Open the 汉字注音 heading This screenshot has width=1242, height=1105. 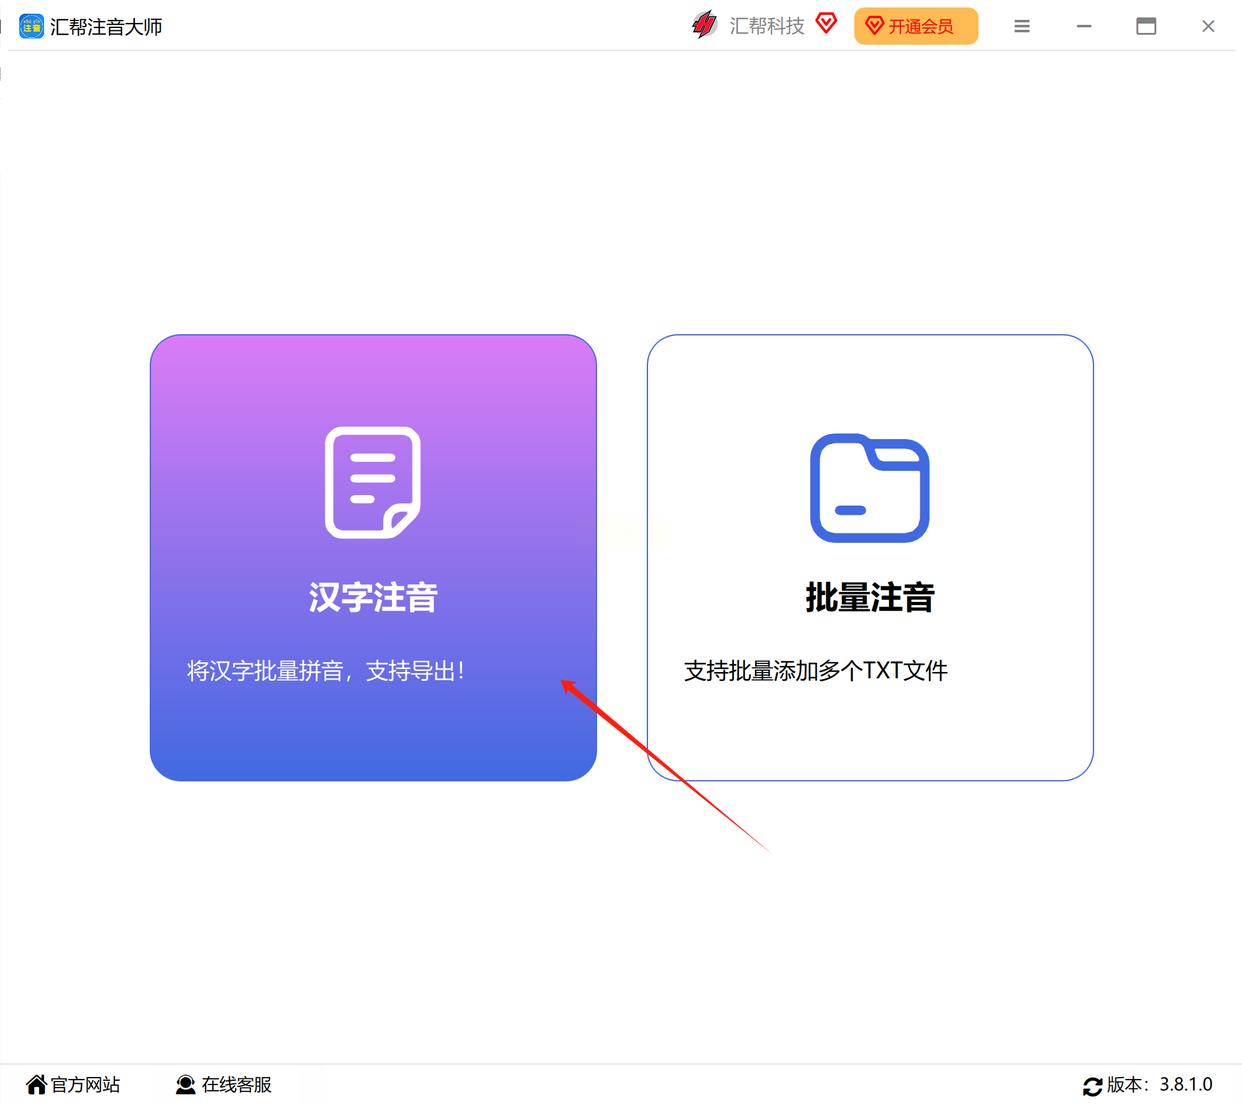[373, 598]
